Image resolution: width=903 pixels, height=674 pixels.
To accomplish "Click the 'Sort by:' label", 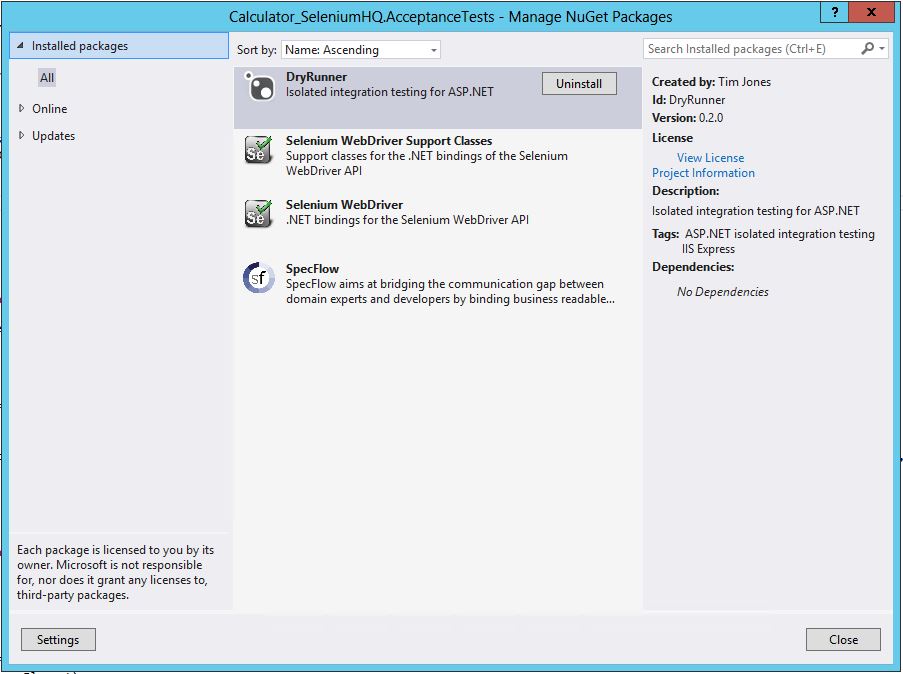I will pyautogui.click(x=256, y=50).
